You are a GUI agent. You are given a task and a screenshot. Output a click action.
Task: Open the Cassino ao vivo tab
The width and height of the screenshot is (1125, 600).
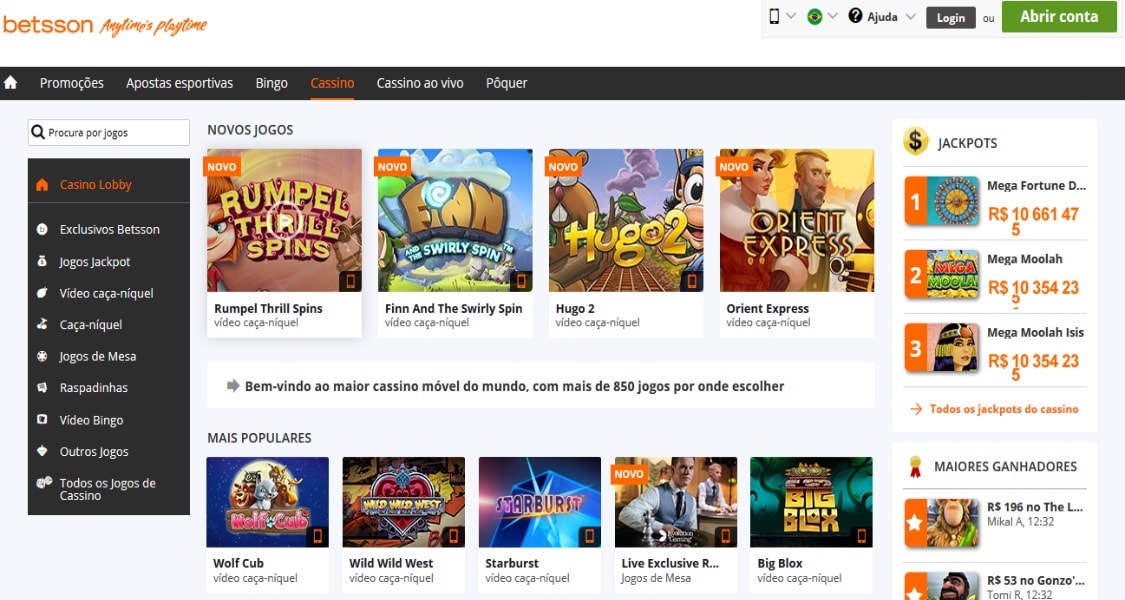click(x=420, y=83)
